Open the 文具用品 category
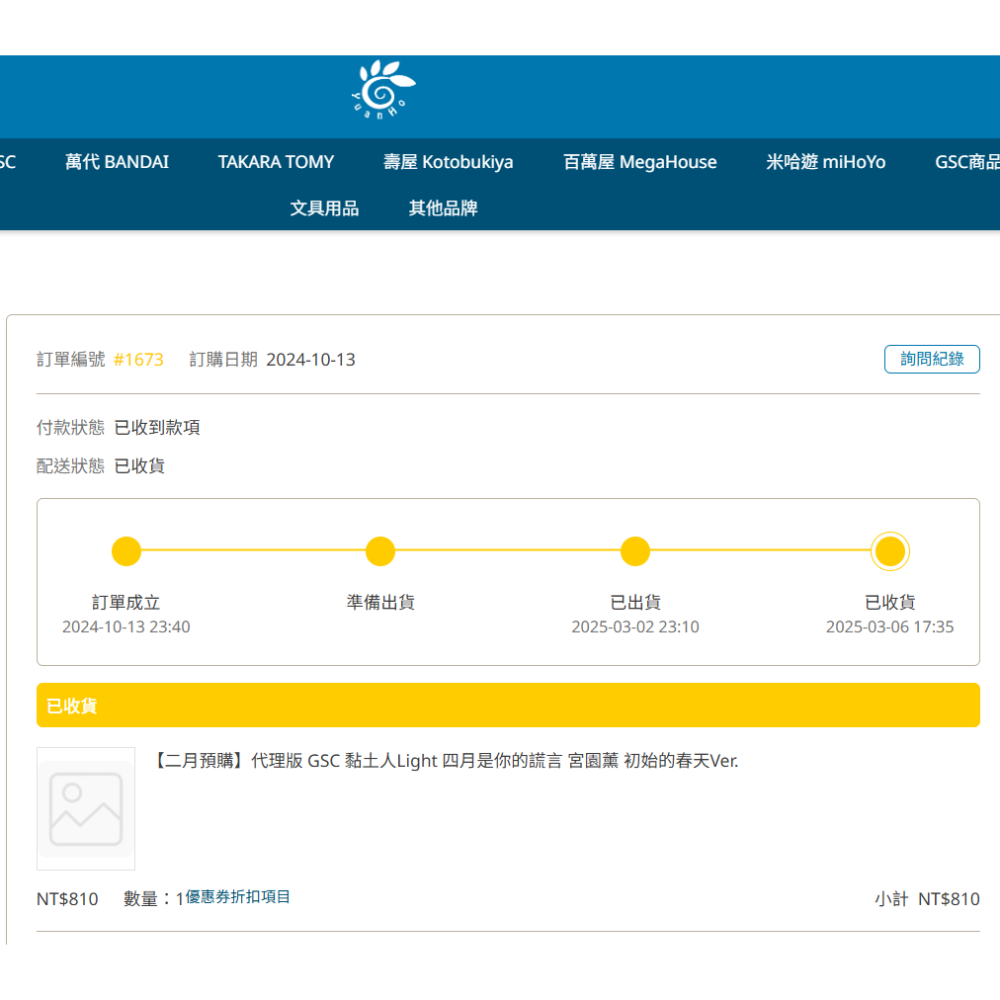Screen dimensions: 1000x1000 324,208
